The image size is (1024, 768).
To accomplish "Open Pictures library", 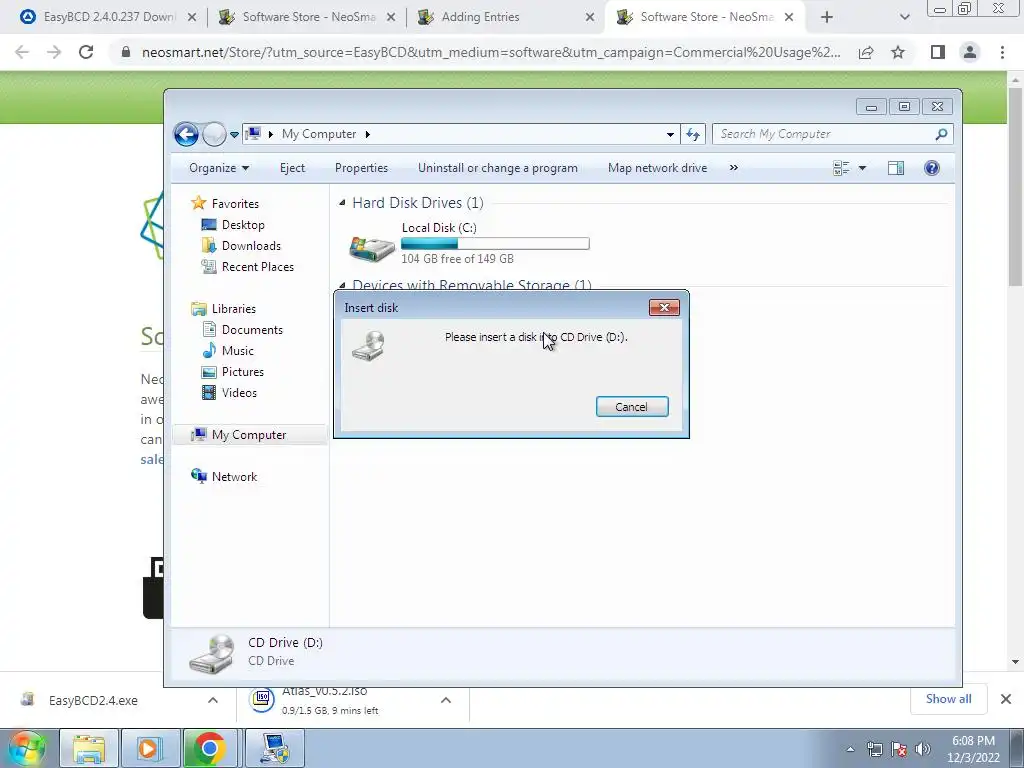I will [x=242, y=372].
